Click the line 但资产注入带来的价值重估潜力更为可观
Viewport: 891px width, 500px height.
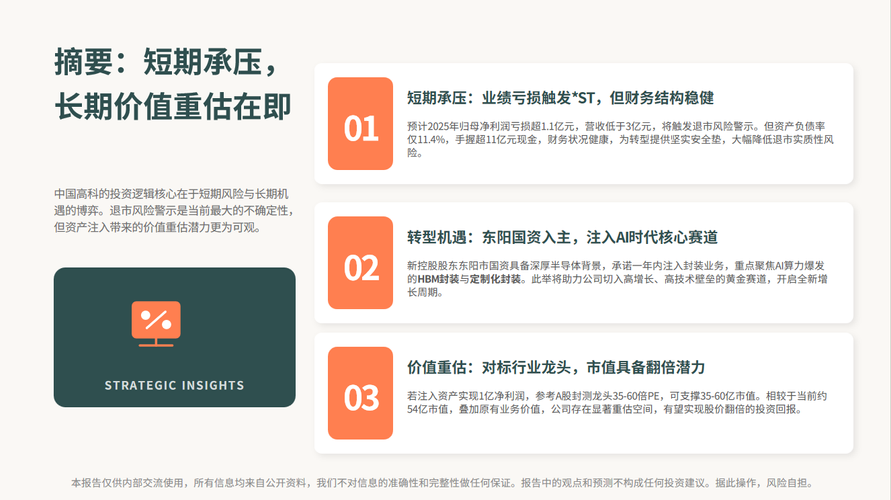pyautogui.click(x=157, y=228)
